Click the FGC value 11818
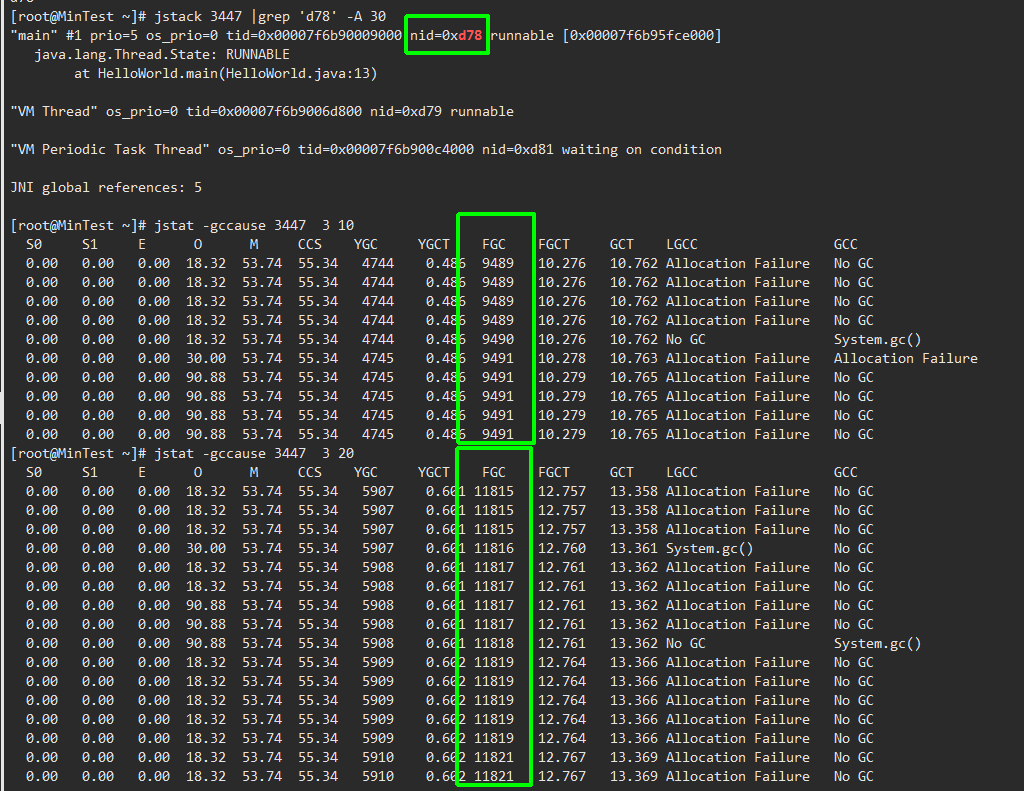The width and height of the screenshot is (1024, 791). click(x=494, y=643)
